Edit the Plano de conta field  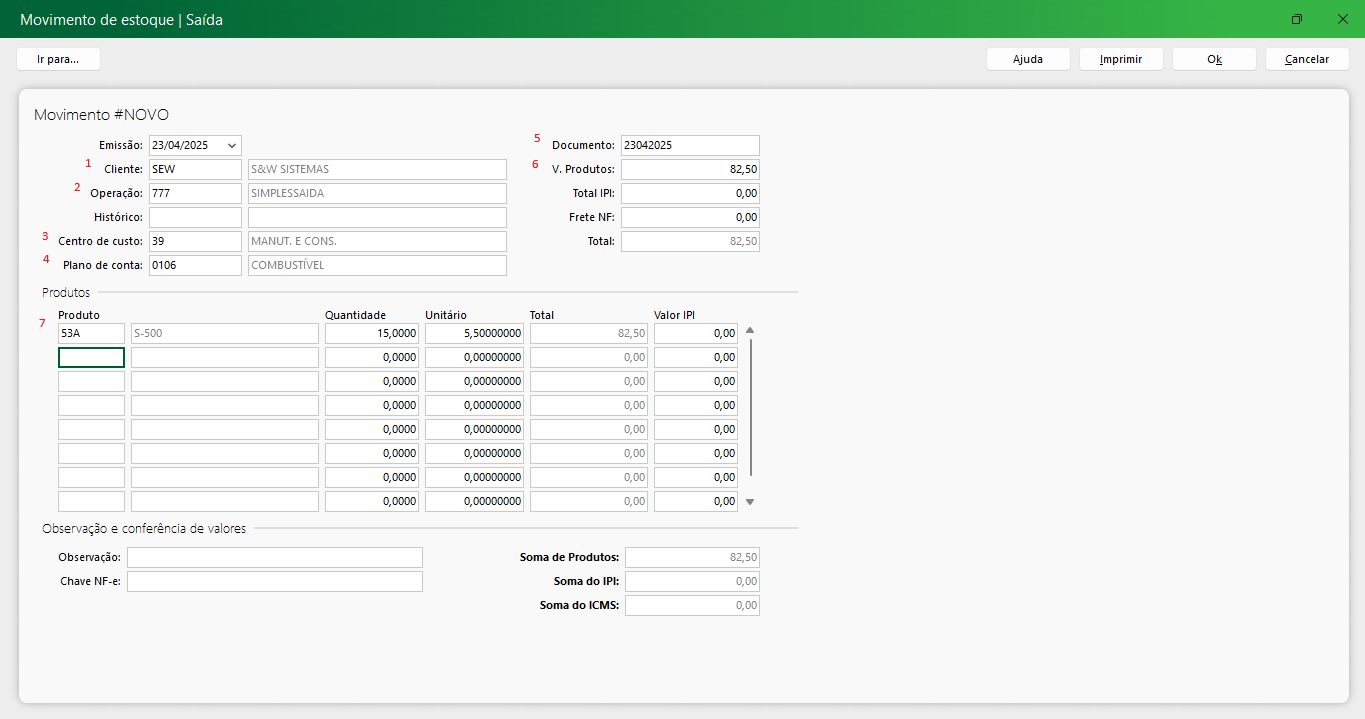[x=195, y=265]
